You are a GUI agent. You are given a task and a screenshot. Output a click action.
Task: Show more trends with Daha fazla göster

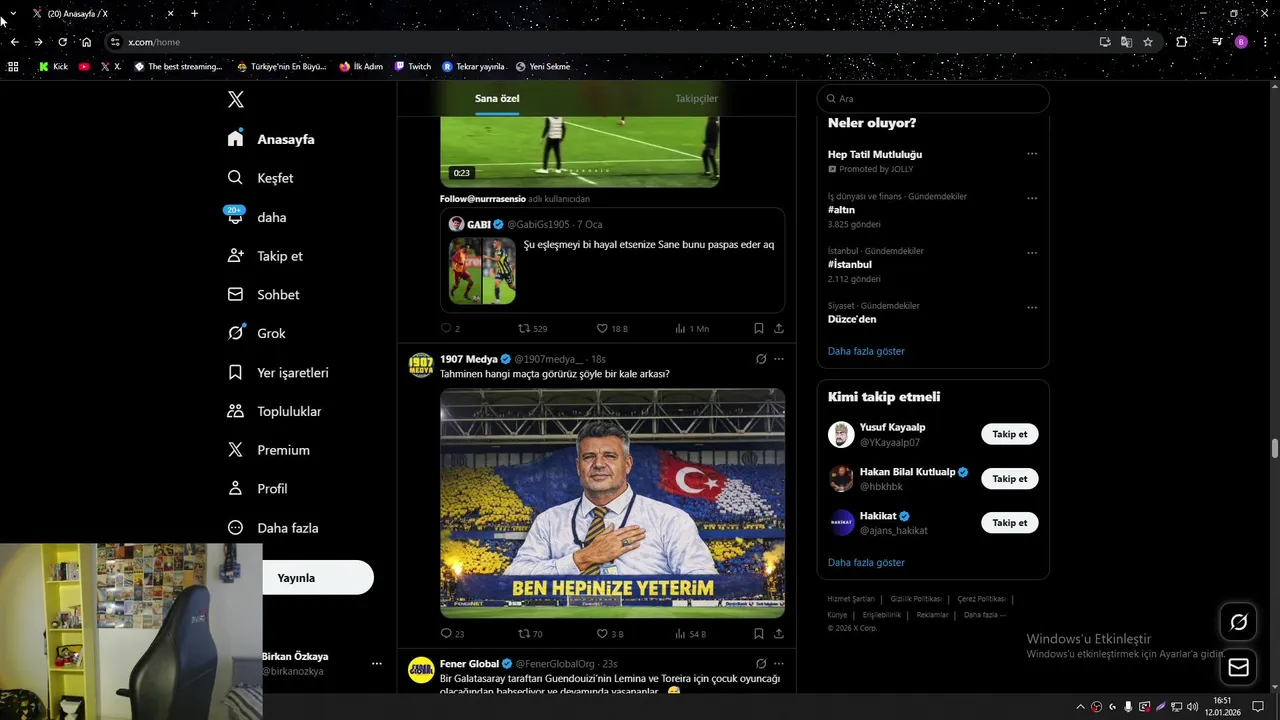coord(866,351)
